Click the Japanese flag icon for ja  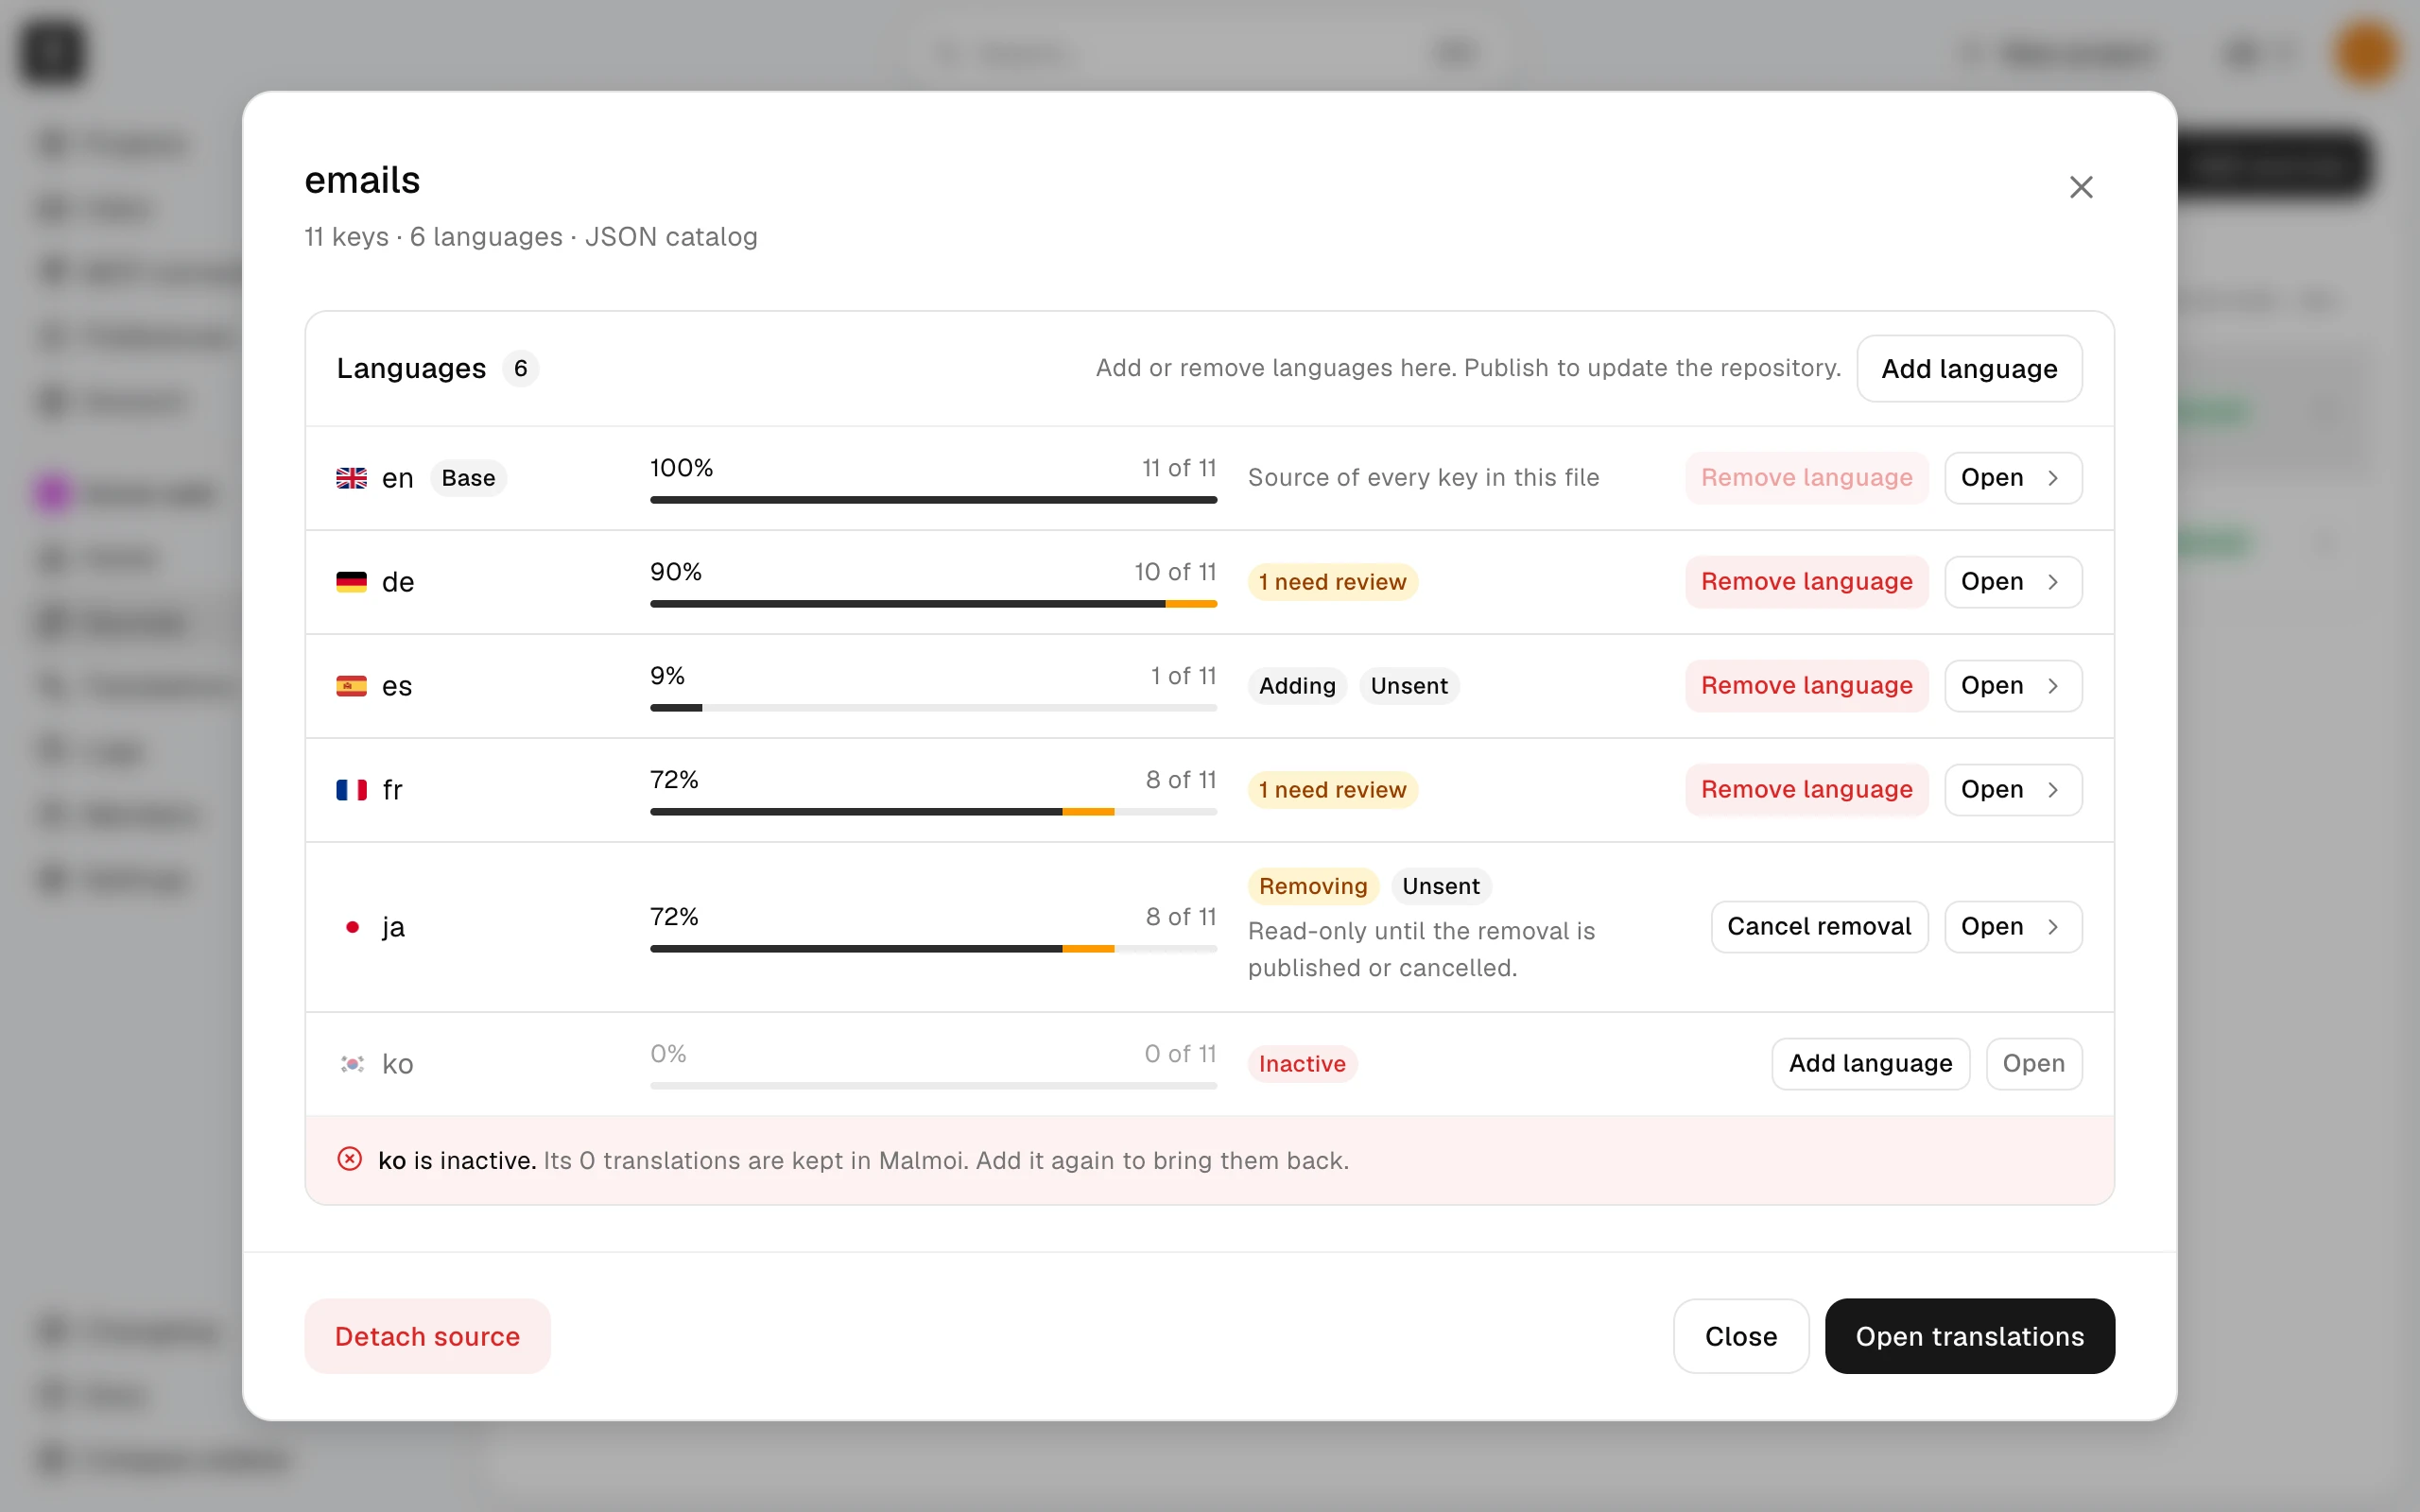tap(351, 927)
